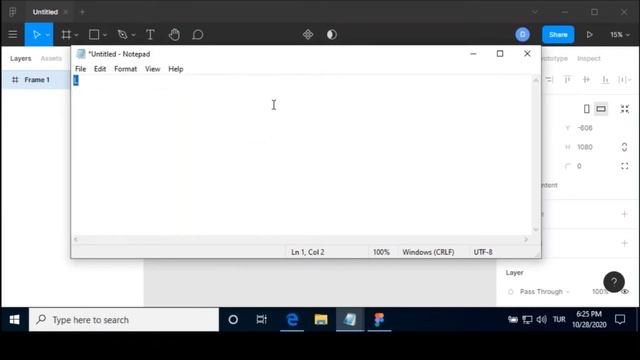Click the Y position field -606
This screenshot has width=640, height=360.
pos(585,128)
